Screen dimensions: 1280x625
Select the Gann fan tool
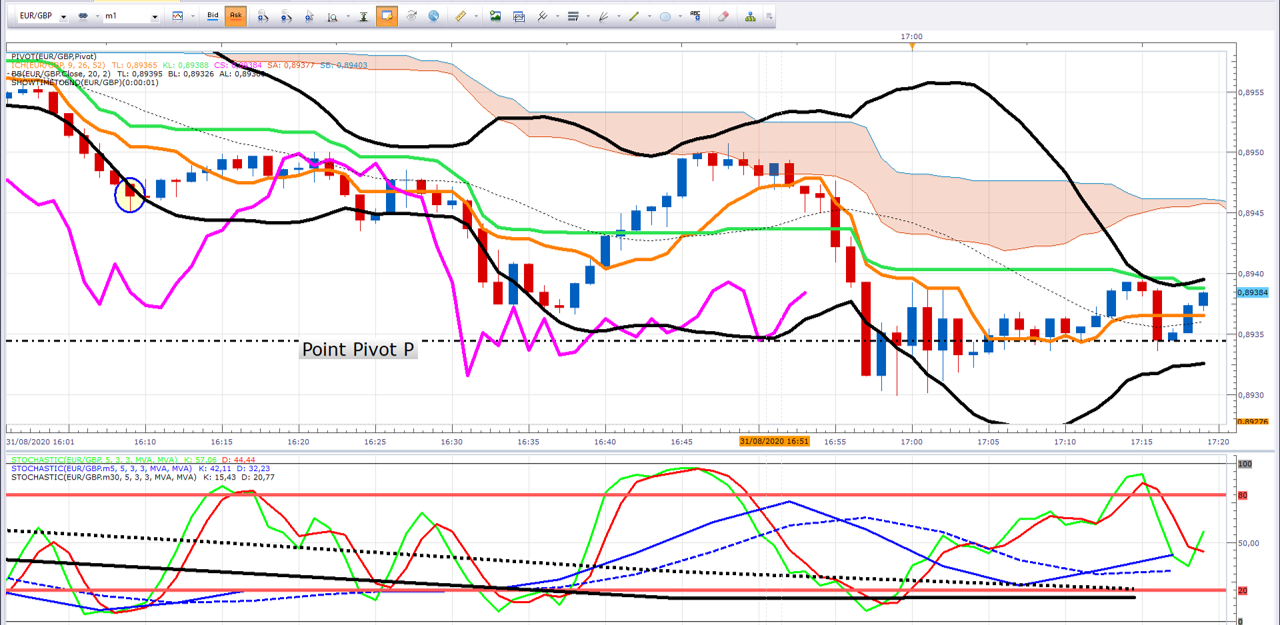tap(604, 16)
